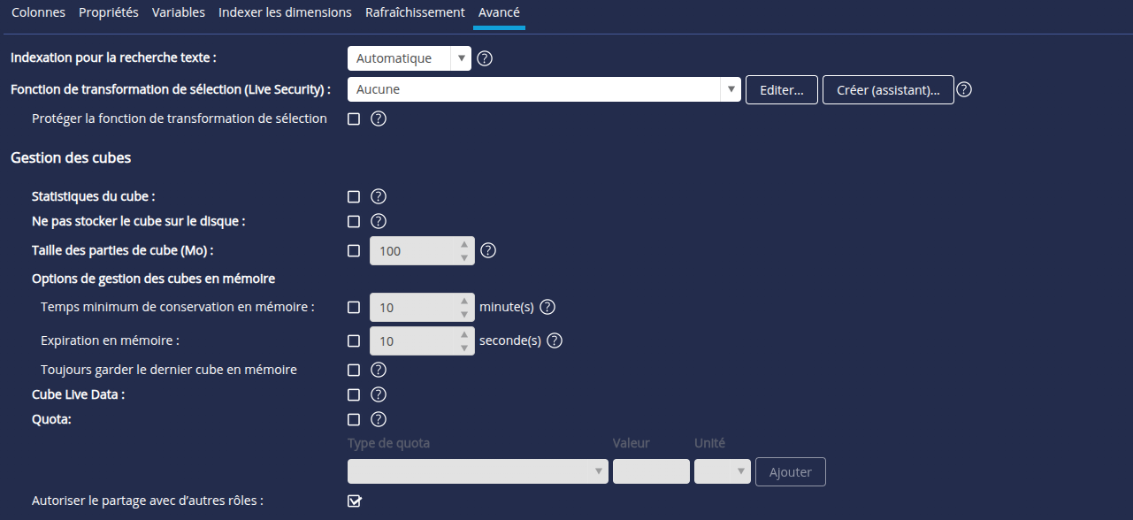The image size is (1133, 520).
Task: Click the Quota help icon
Action: pyautogui.click(x=379, y=419)
